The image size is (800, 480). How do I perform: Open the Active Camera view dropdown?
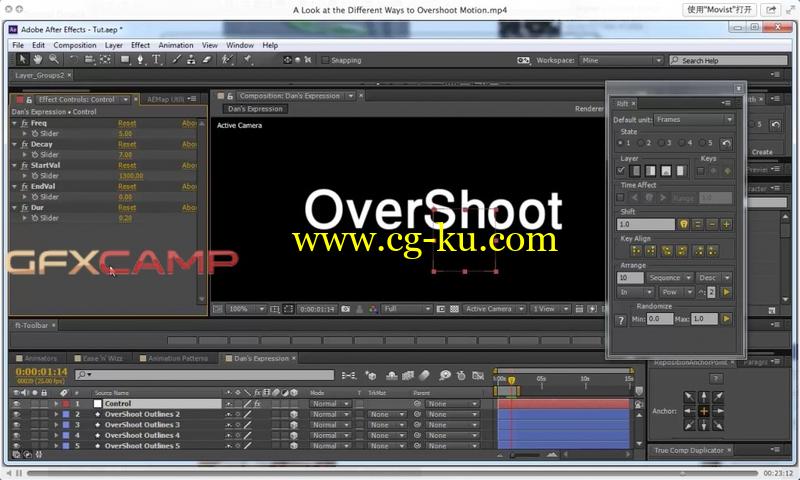click(494, 309)
